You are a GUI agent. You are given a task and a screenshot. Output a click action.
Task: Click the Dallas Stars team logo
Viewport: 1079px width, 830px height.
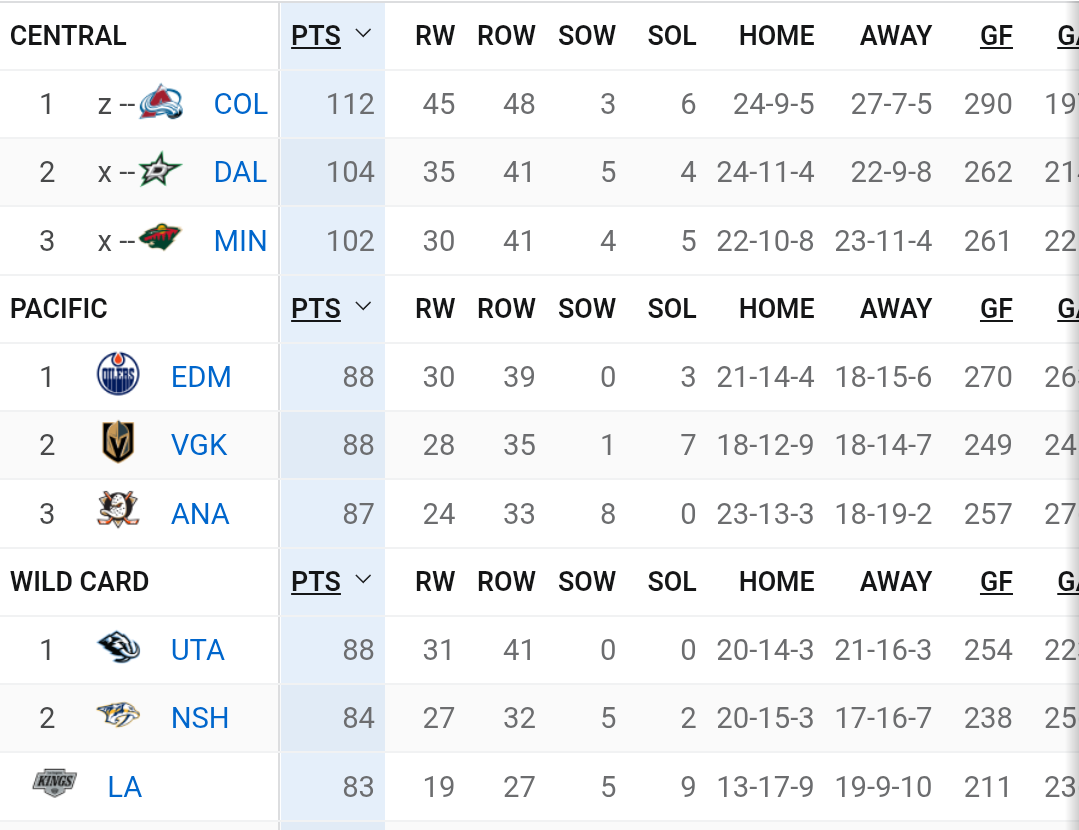[x=160, y=172]
